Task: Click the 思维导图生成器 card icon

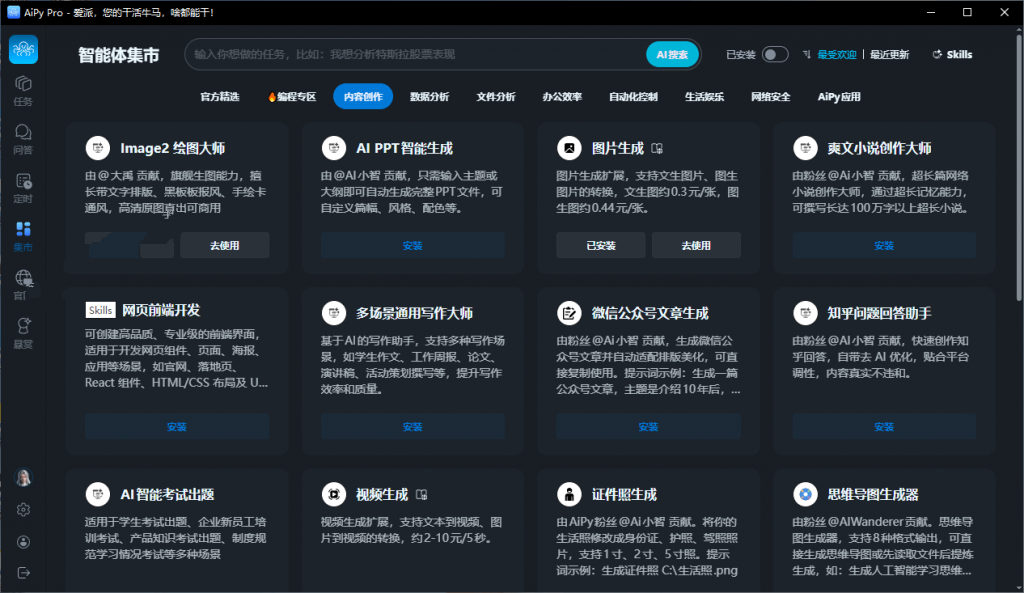Action: [805, 494]
